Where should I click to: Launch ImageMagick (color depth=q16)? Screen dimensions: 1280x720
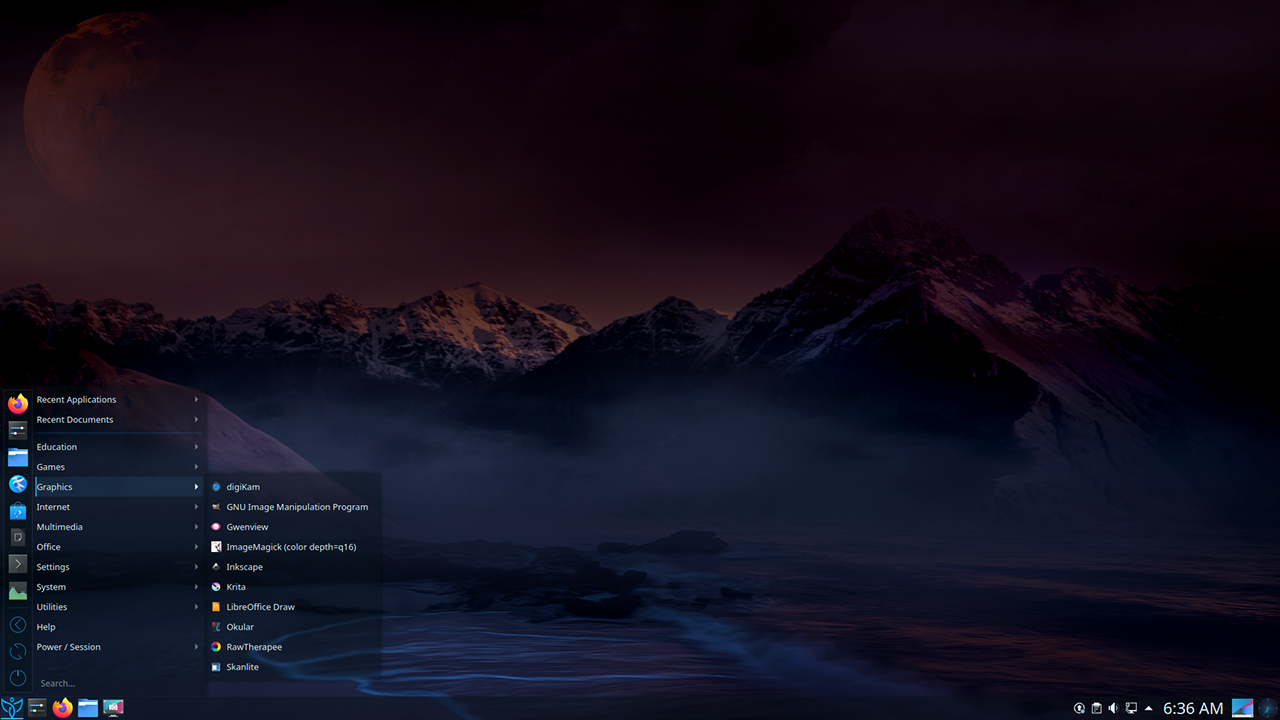click(x=294, y=547)
